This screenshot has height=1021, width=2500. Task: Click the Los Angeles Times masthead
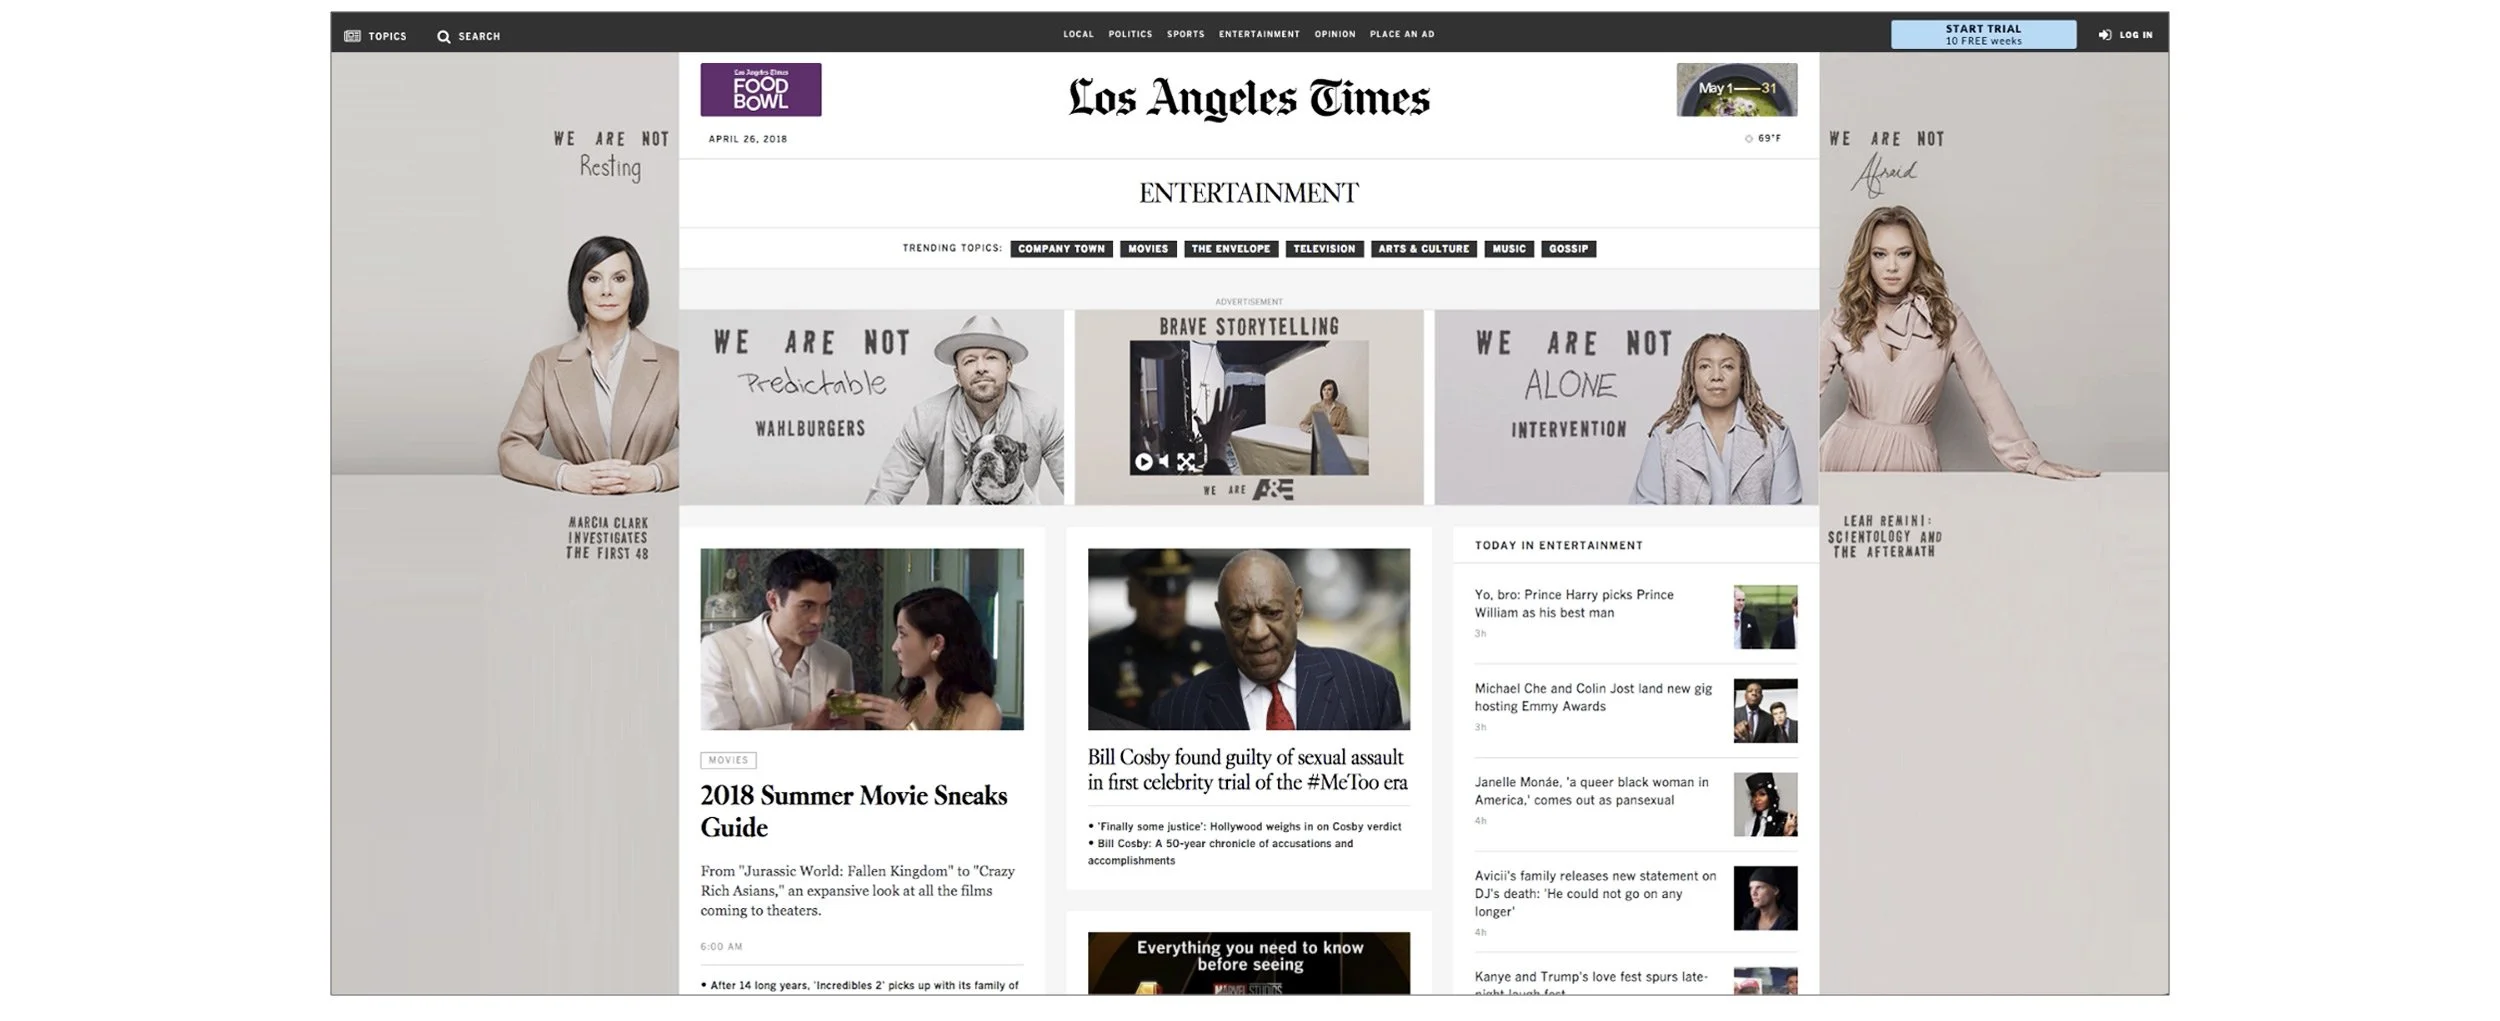click(x=1249, y=98)
